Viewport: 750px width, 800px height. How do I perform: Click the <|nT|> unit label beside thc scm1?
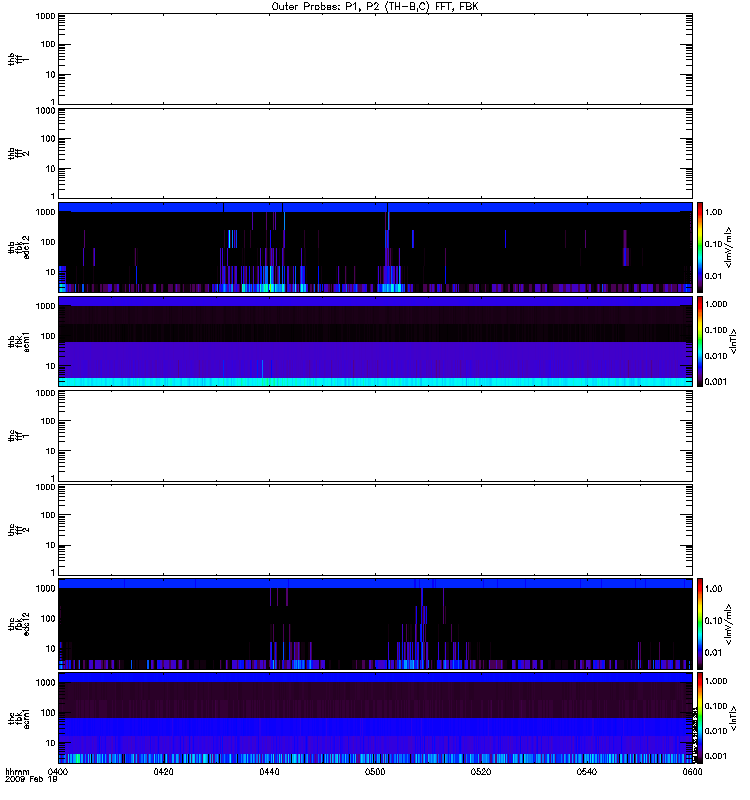pos(733,718)
